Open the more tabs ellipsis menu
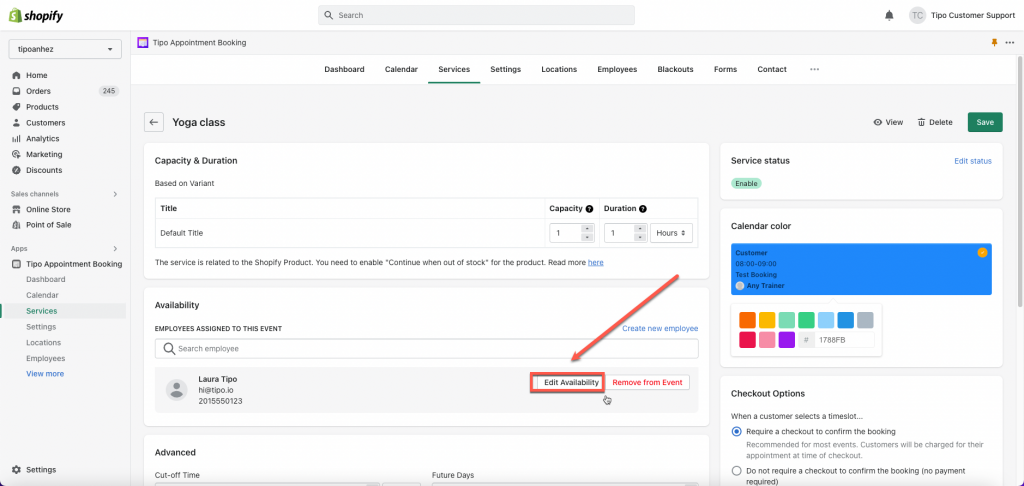1024x486 pixels. click(814, 69)
